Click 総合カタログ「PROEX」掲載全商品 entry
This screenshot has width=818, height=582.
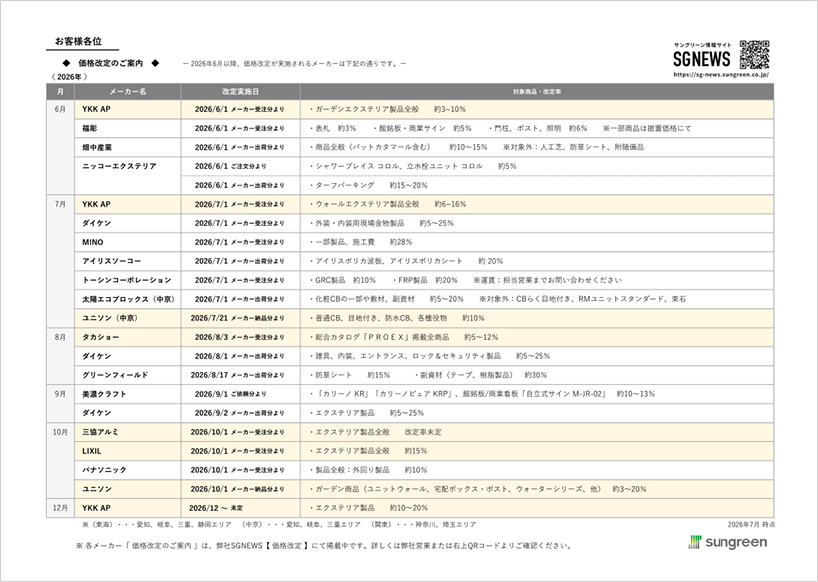pyautogui.click(x=404, y=337)
